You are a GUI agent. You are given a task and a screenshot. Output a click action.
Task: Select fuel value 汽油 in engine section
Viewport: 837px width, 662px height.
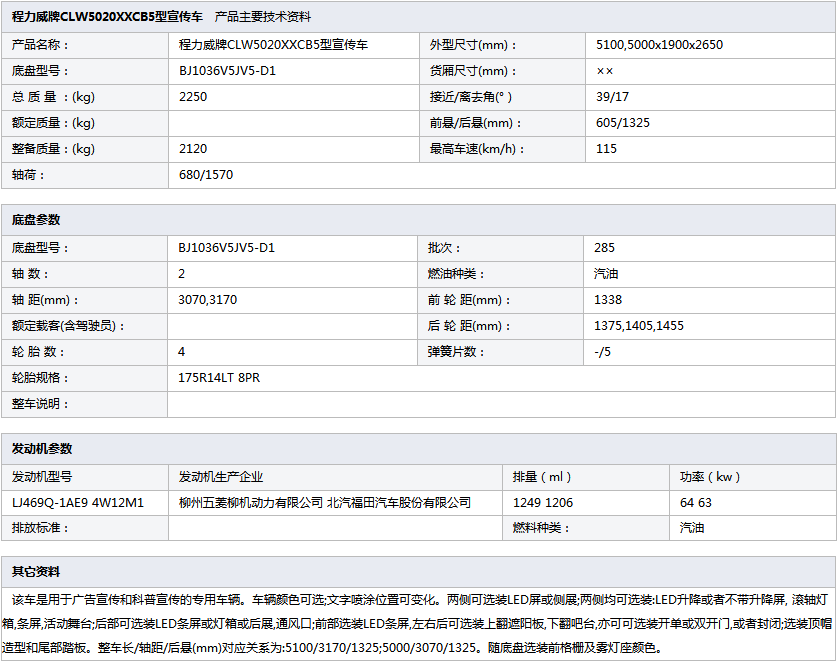point(692,528)
